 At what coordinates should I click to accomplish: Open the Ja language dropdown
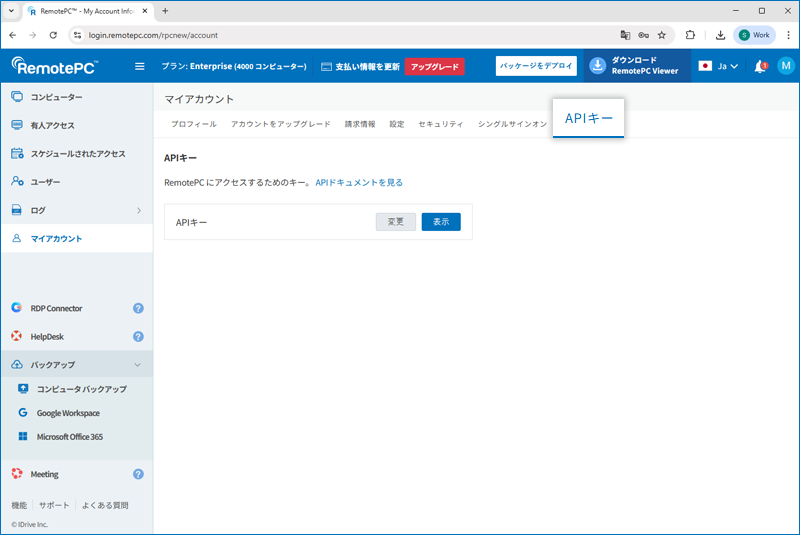718,66
